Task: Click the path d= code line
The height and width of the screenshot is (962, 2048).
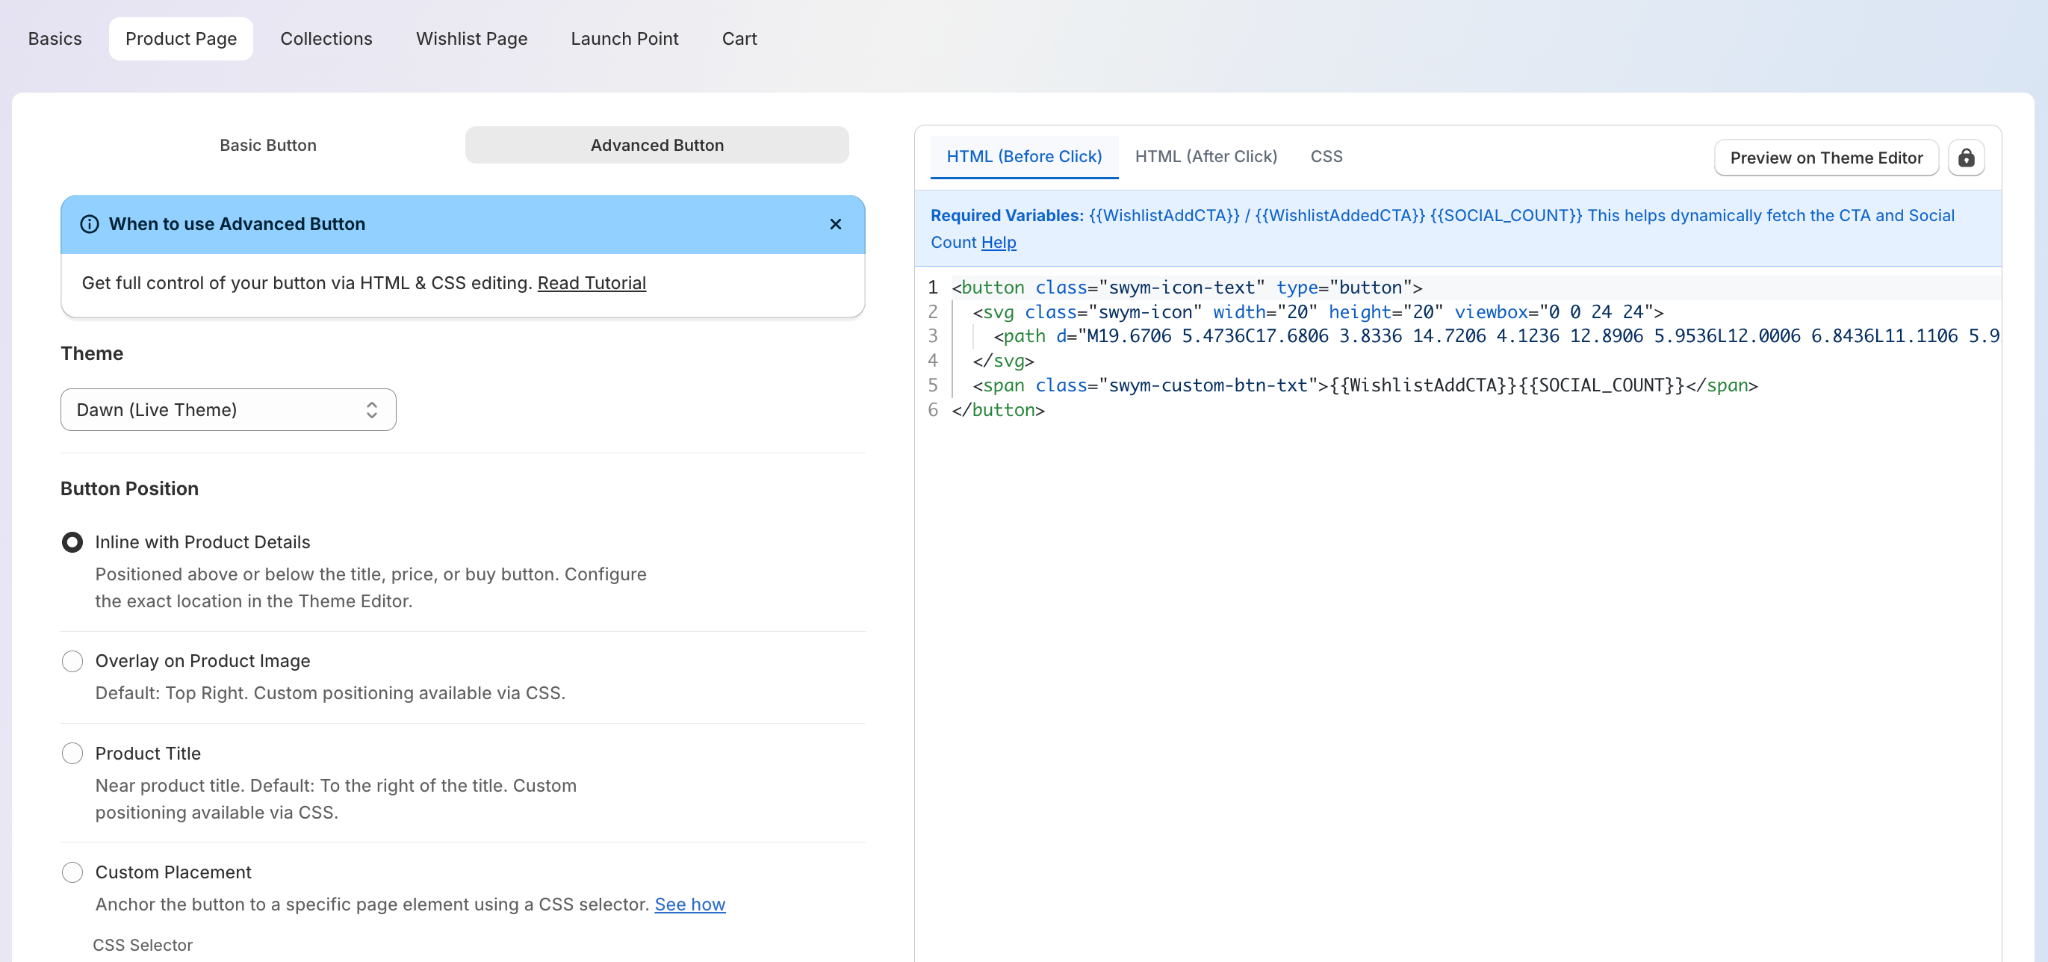Action: [1496, 336]
